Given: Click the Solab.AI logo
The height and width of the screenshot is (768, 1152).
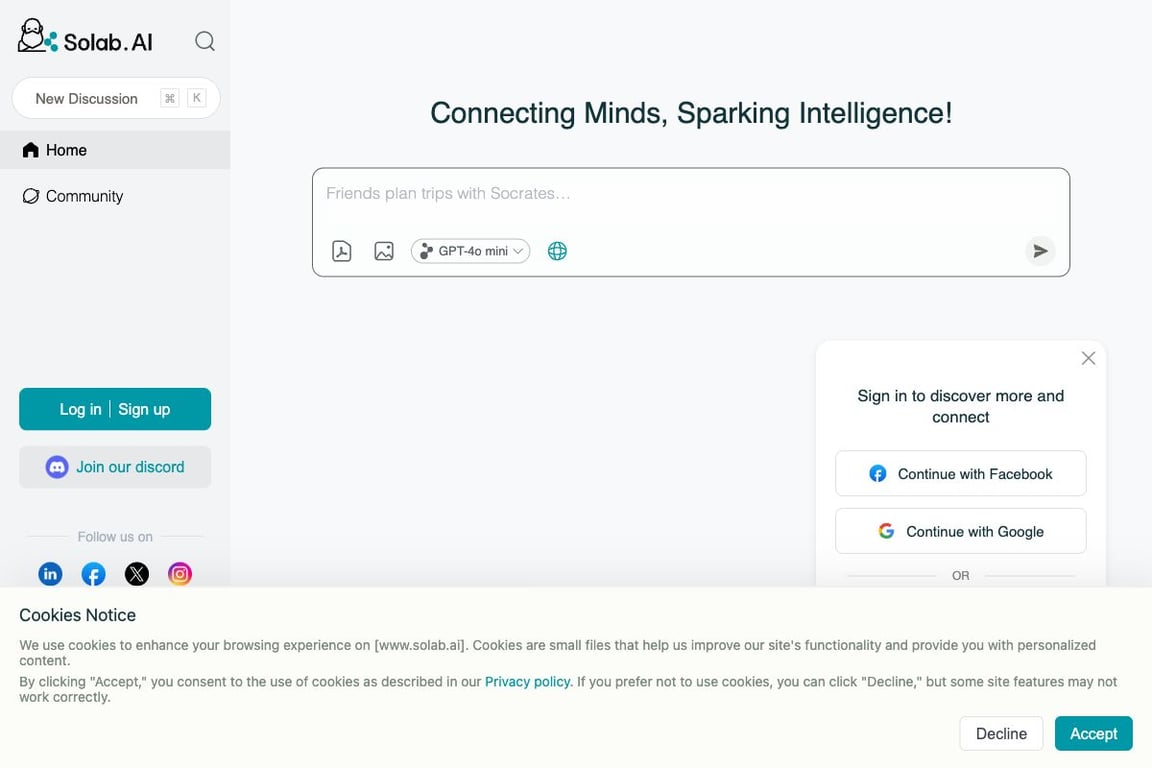Looking at the screenshot, I should tap(86, 39).
